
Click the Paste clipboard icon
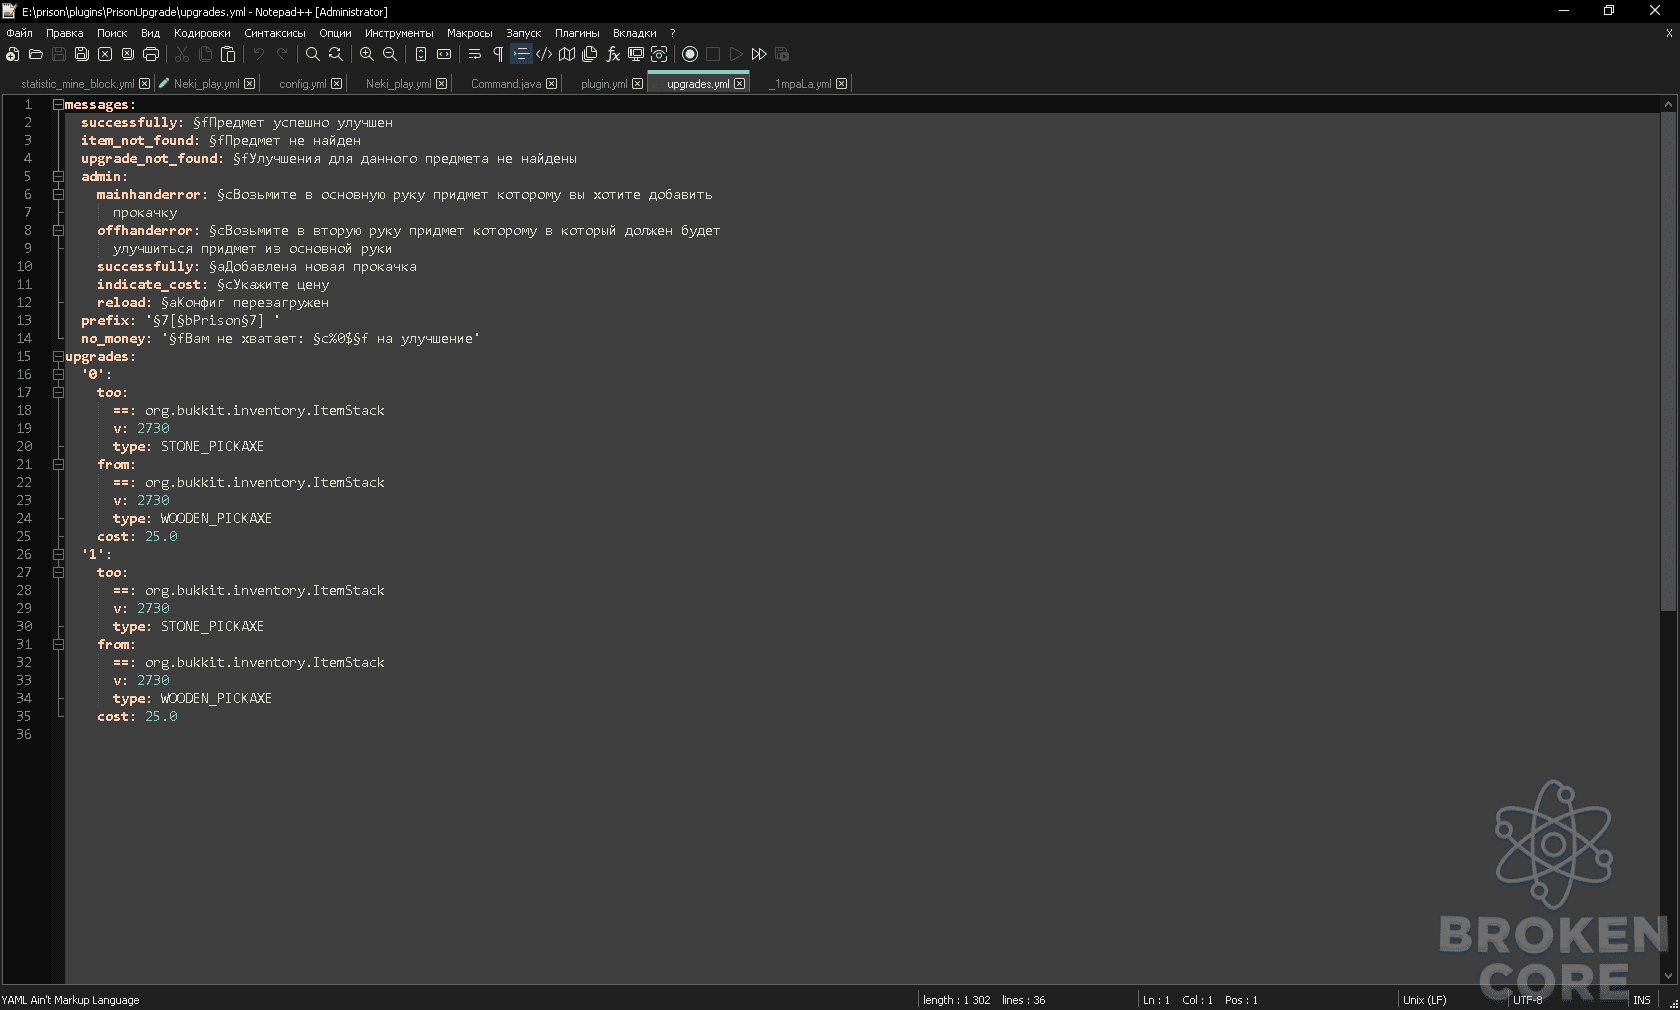tap(228, 54)
